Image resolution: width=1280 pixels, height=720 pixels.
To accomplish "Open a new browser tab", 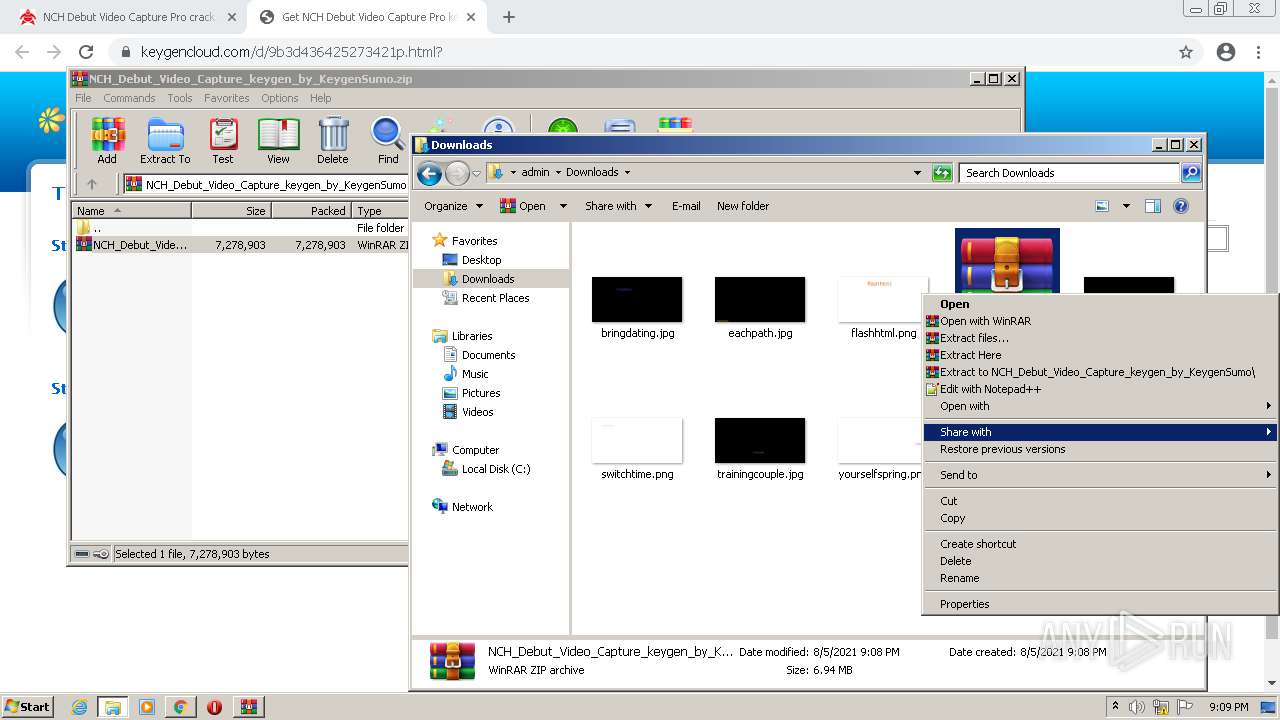I will [x=509, y=17].
